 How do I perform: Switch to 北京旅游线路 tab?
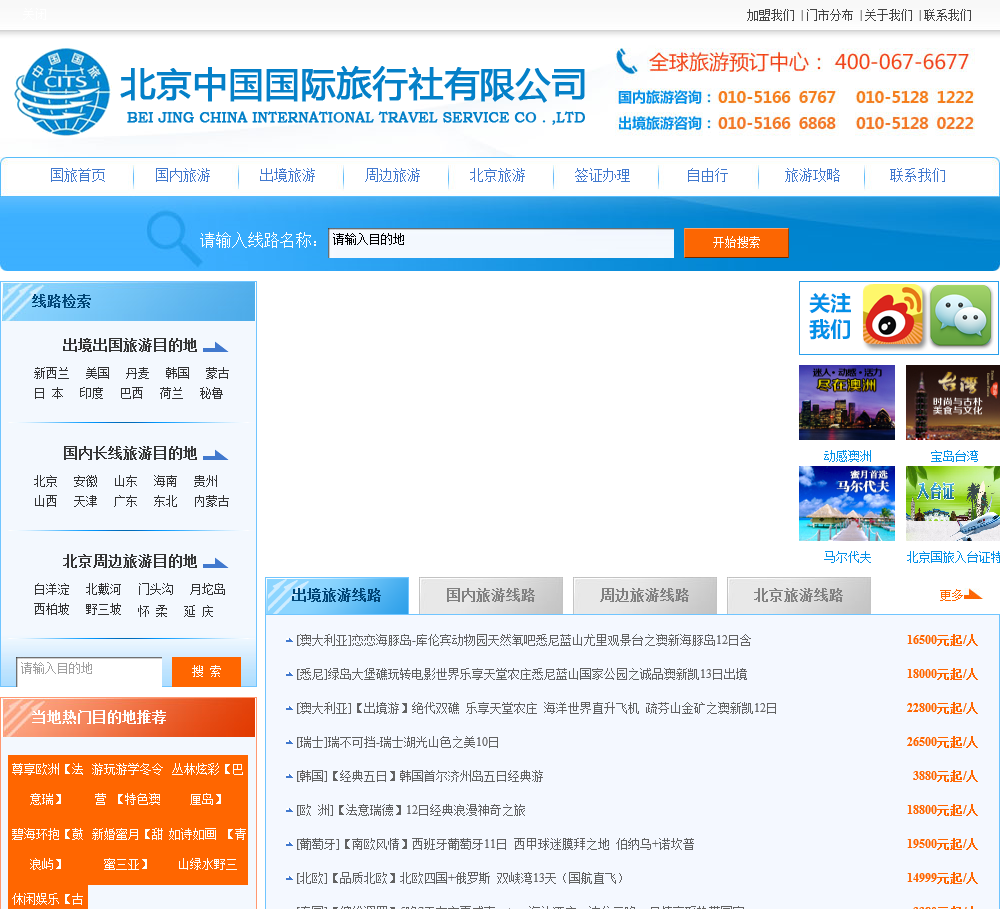798,595
